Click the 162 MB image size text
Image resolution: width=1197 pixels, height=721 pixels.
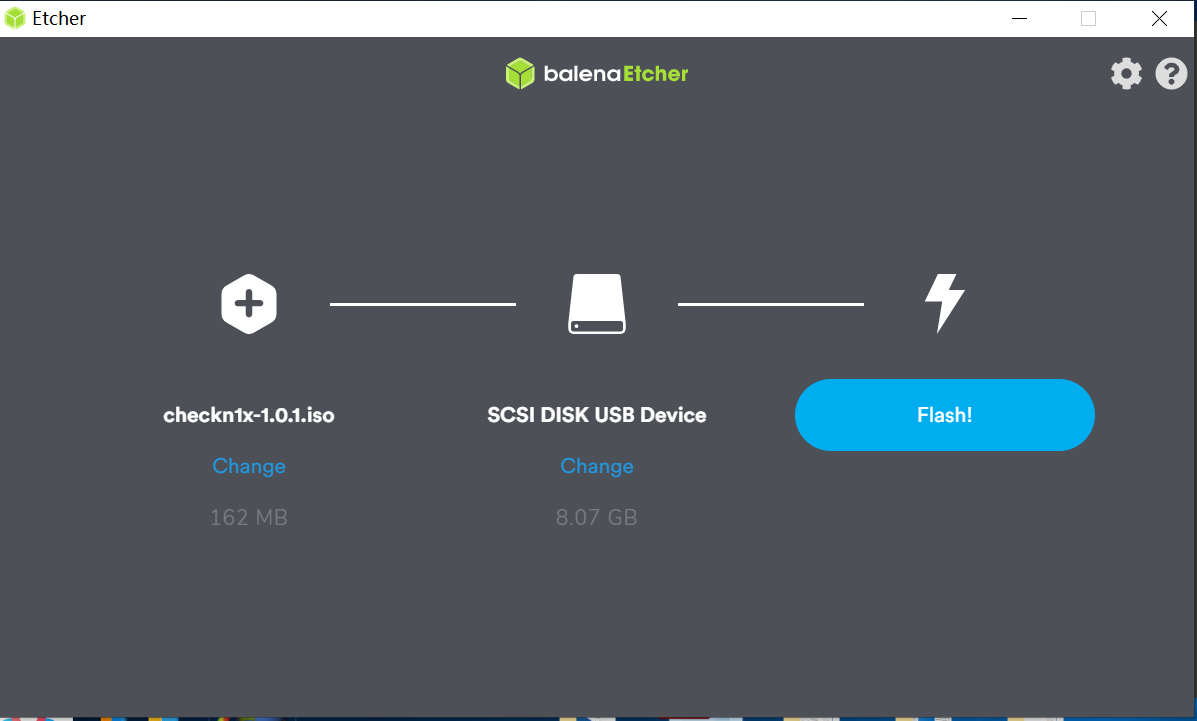(x=249, y=517)
